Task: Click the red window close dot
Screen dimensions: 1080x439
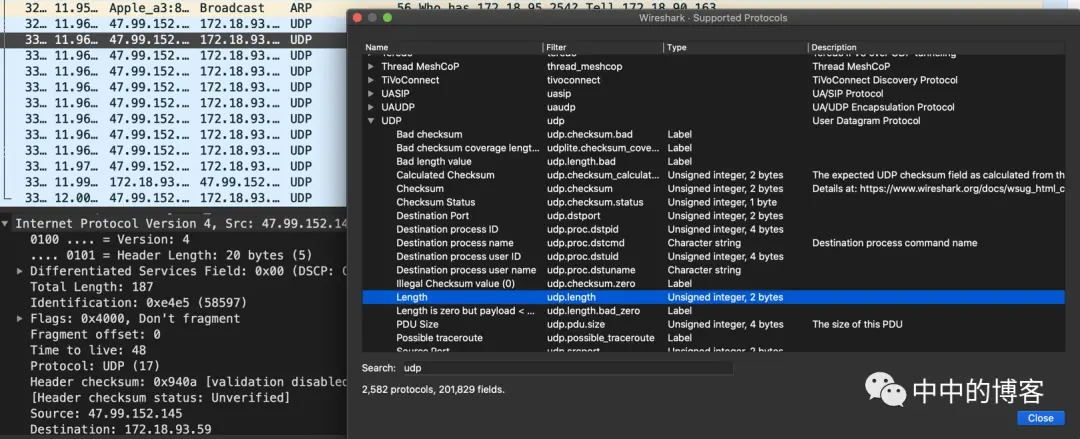Action: [x=358, y=17]
